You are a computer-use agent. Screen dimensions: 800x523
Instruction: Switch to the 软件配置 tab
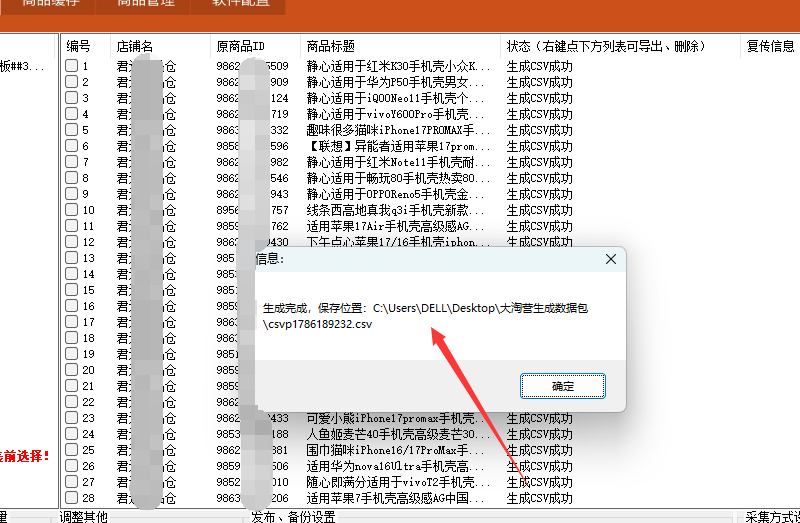pos(239,4)
